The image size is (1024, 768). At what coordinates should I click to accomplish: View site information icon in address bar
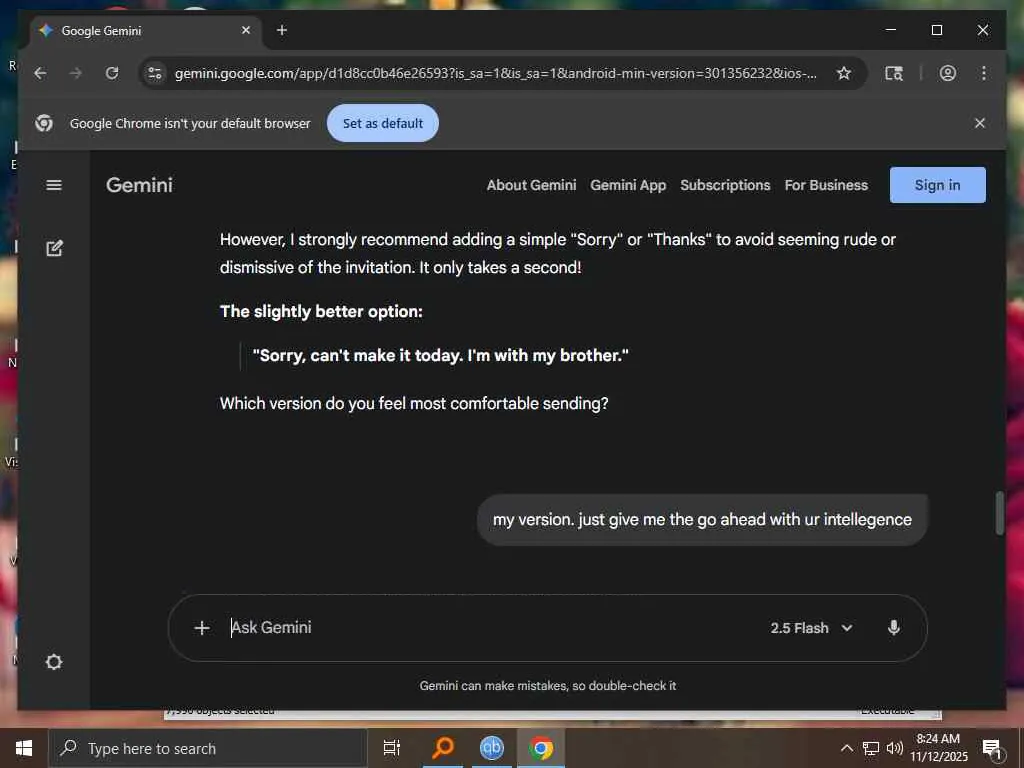click(155, 73)
